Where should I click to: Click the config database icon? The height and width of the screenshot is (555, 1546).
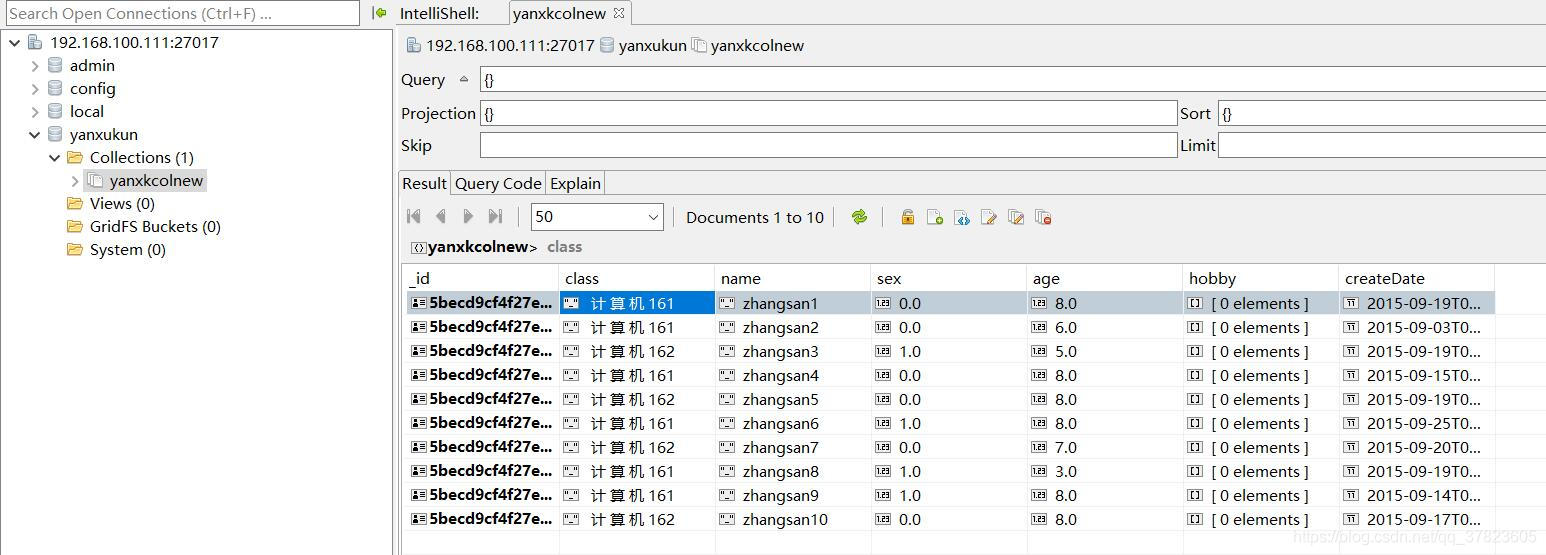(x=55, y=88)
